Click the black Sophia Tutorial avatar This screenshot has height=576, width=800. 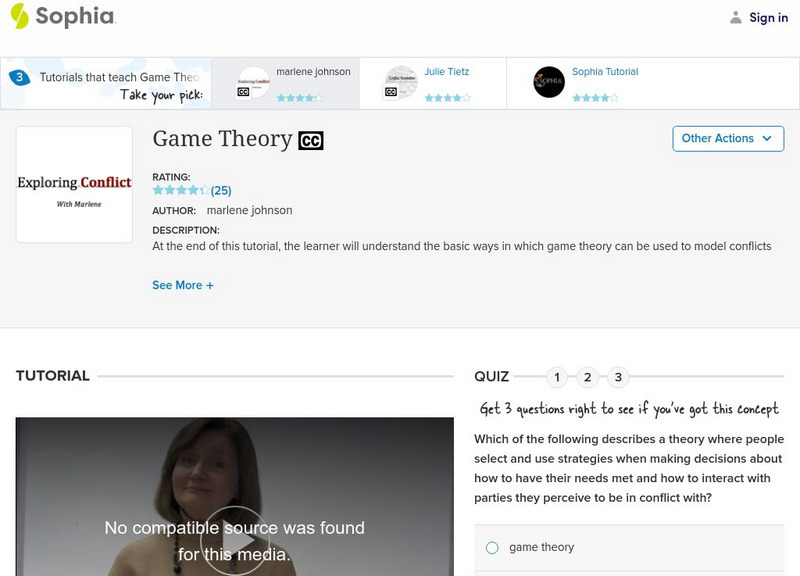[549, 82]
